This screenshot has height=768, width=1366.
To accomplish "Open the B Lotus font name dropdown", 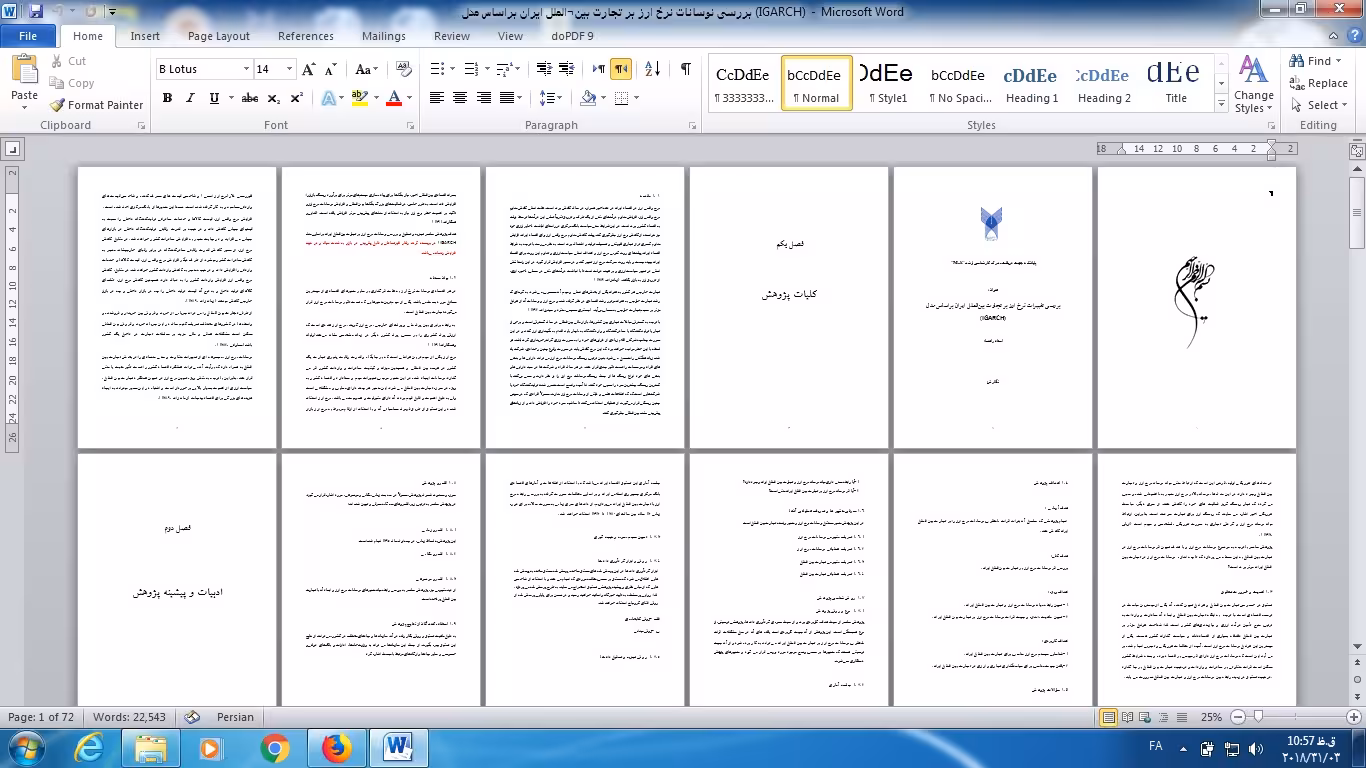I will point(246,69).
